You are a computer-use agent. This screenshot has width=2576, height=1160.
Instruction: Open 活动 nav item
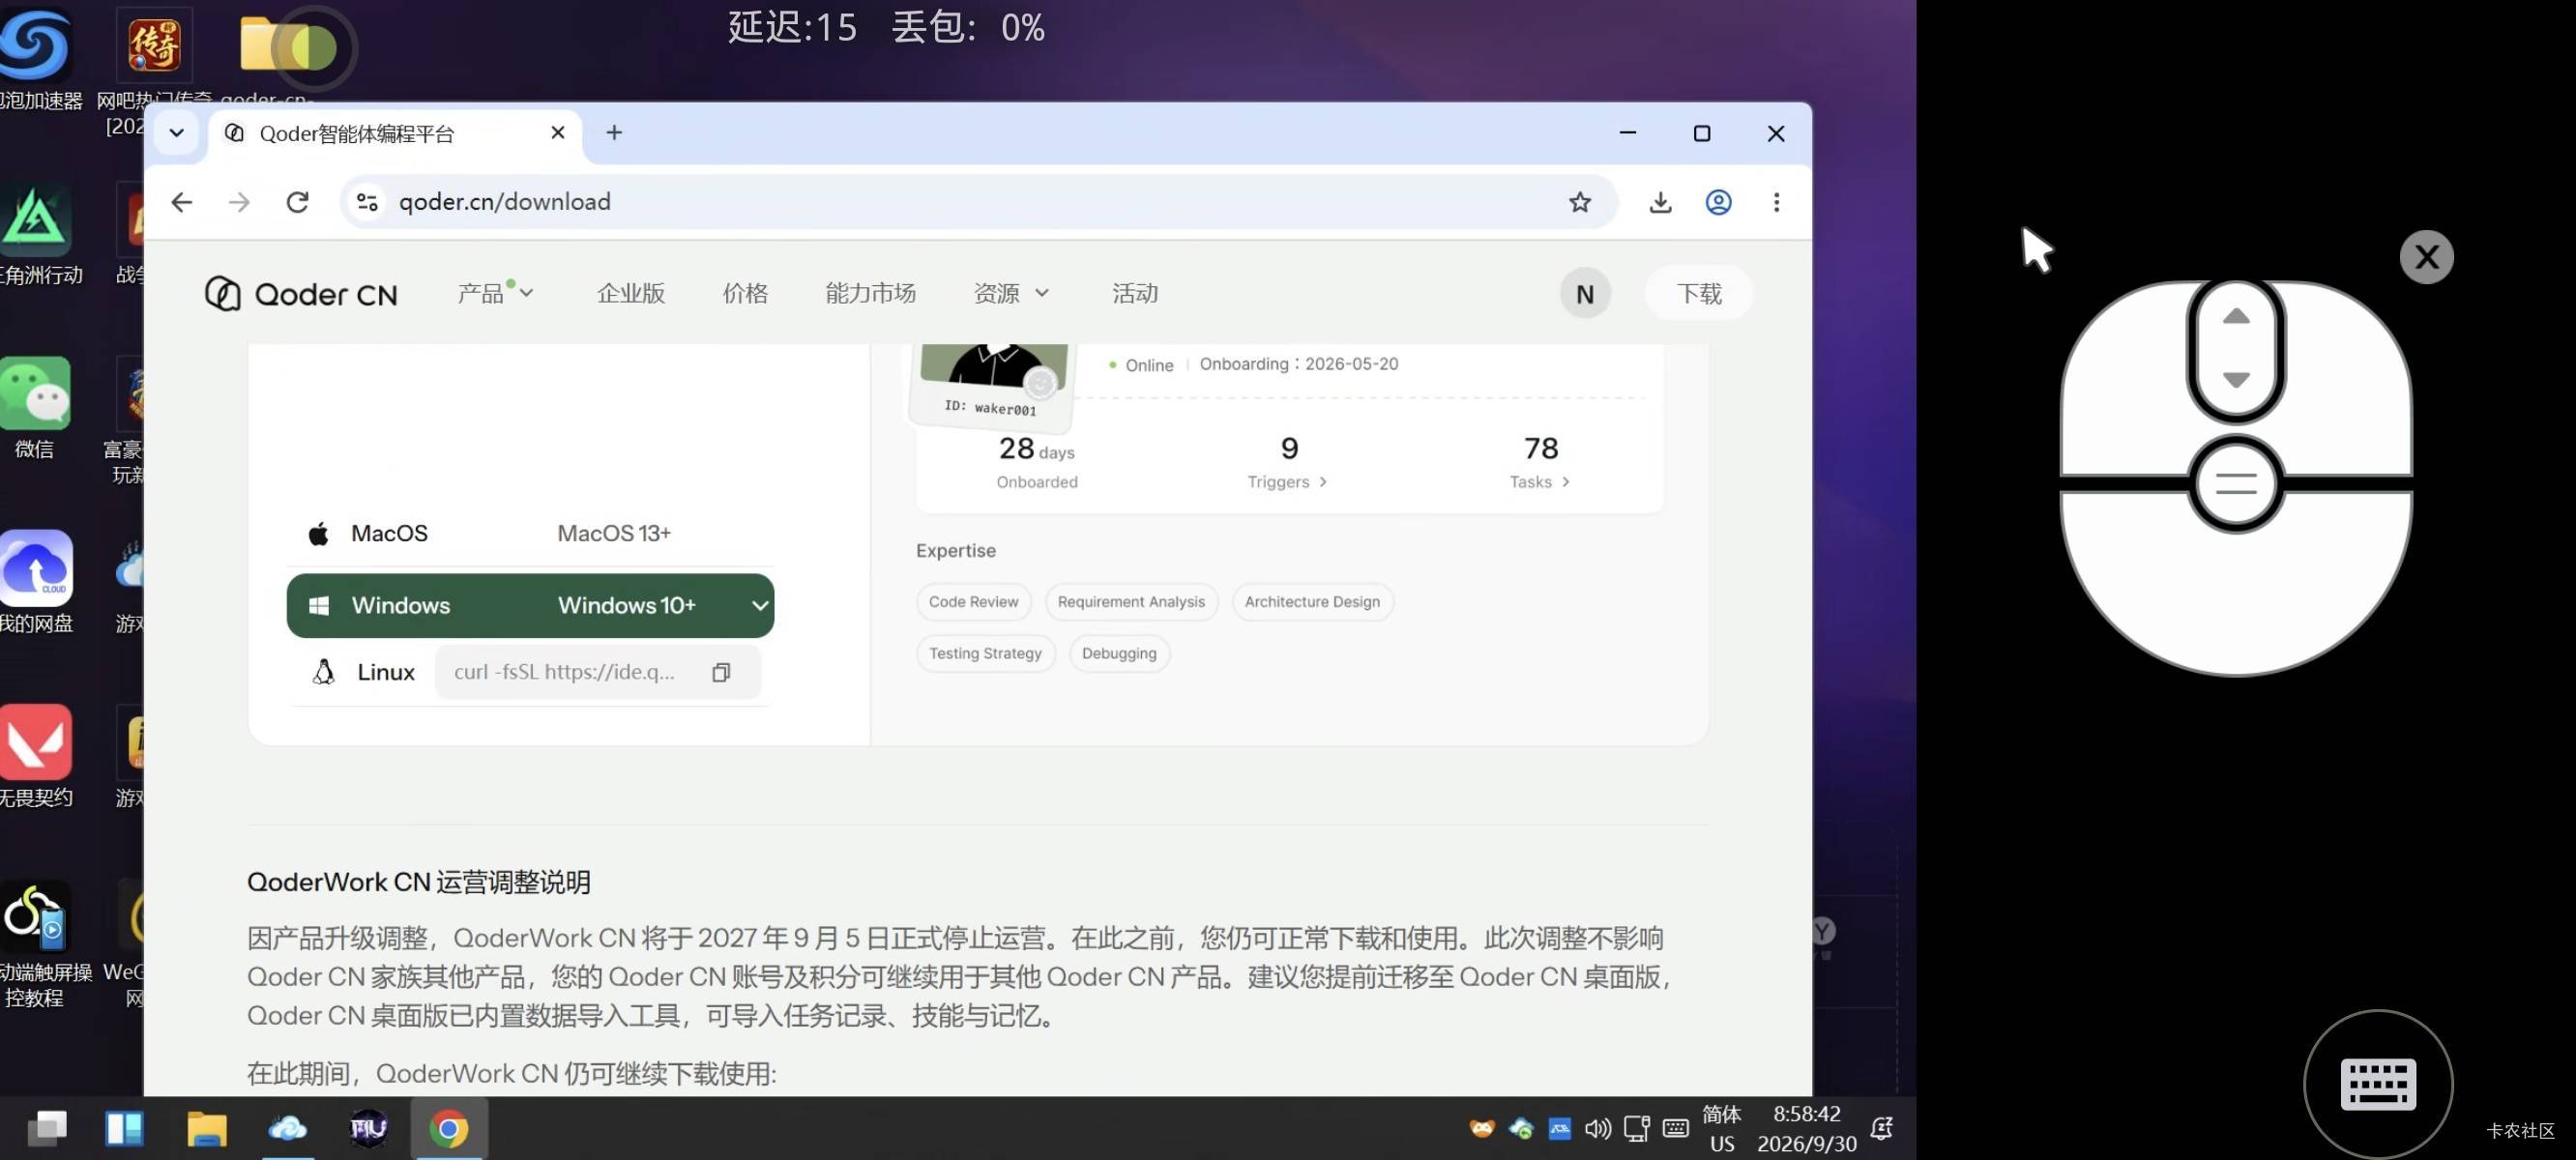(x=1135, y=293)
